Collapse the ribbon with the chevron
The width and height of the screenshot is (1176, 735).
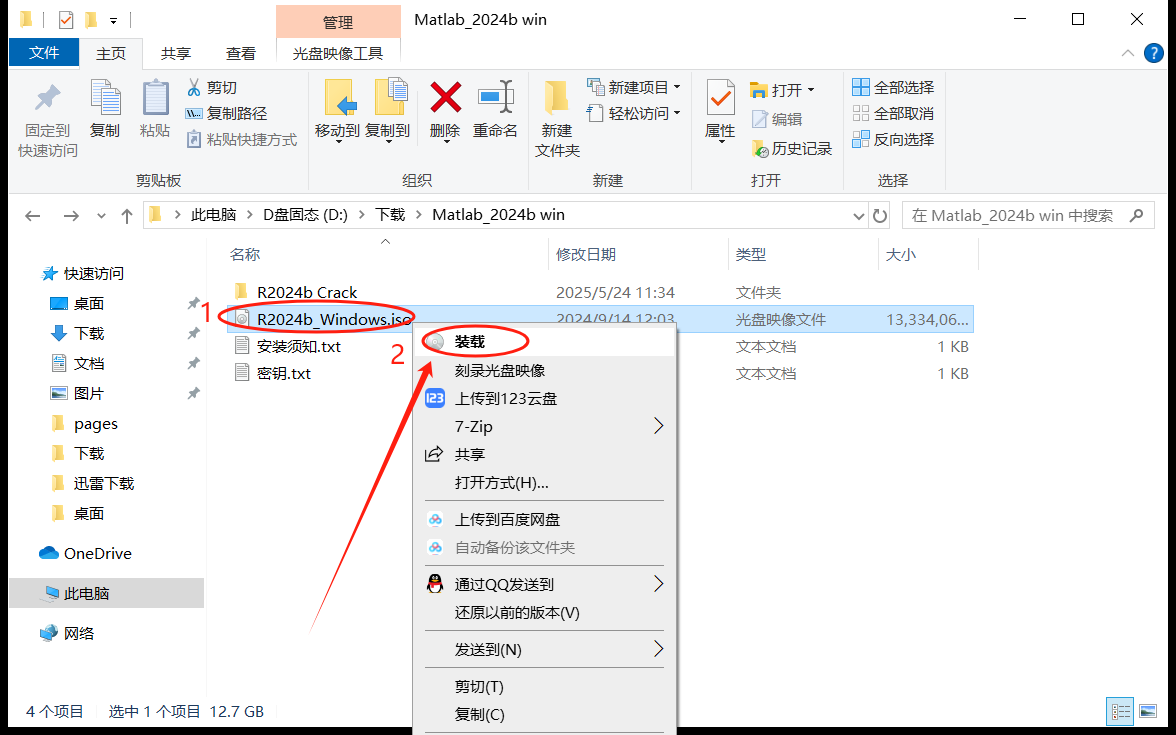(x=1127, y=53)
